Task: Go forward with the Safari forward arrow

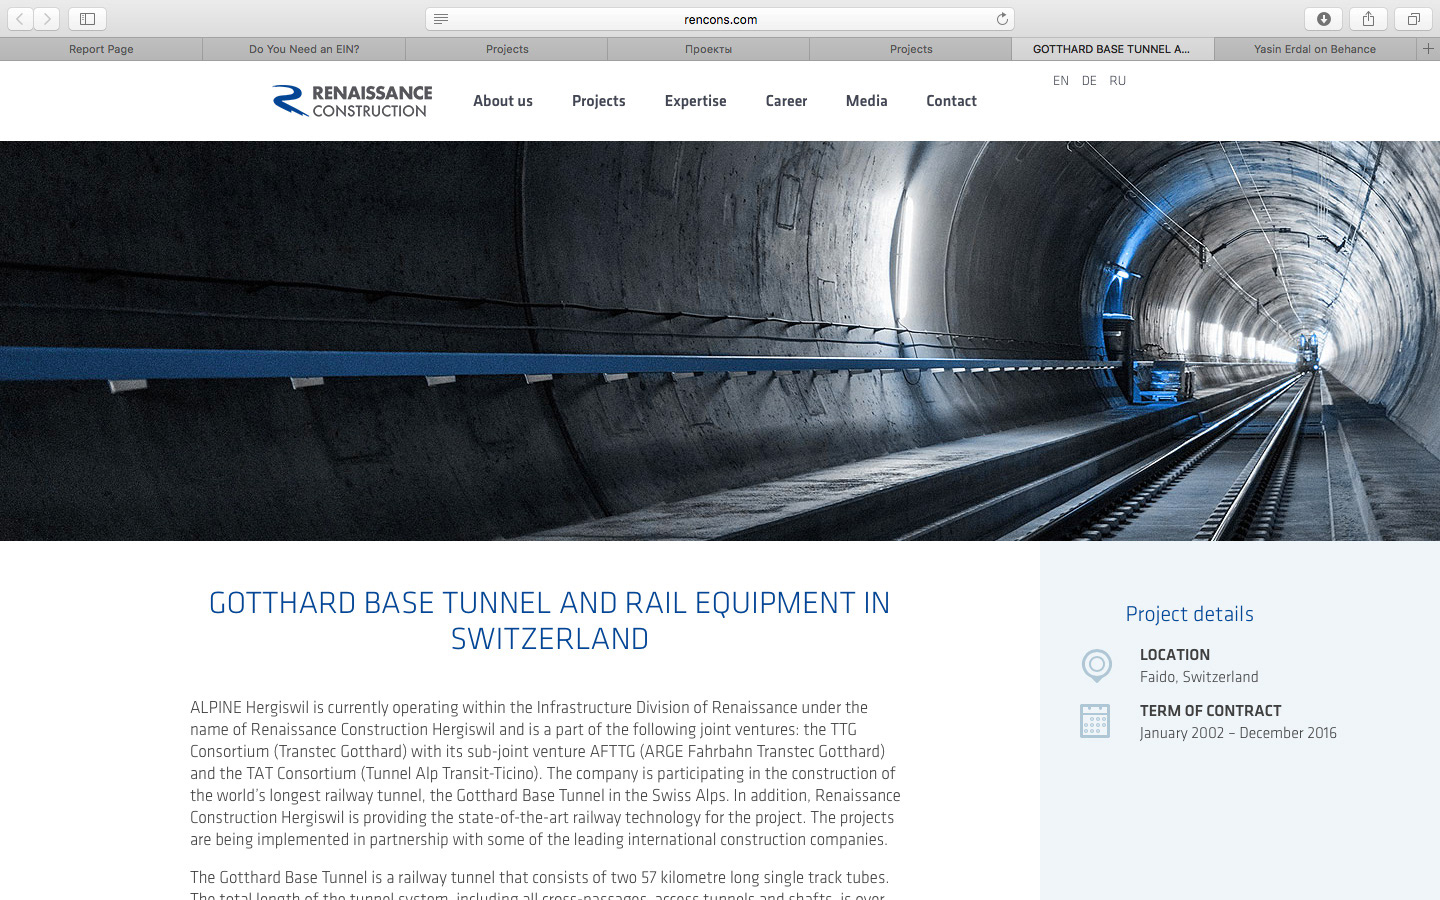Action: click(x=47, y=19)
